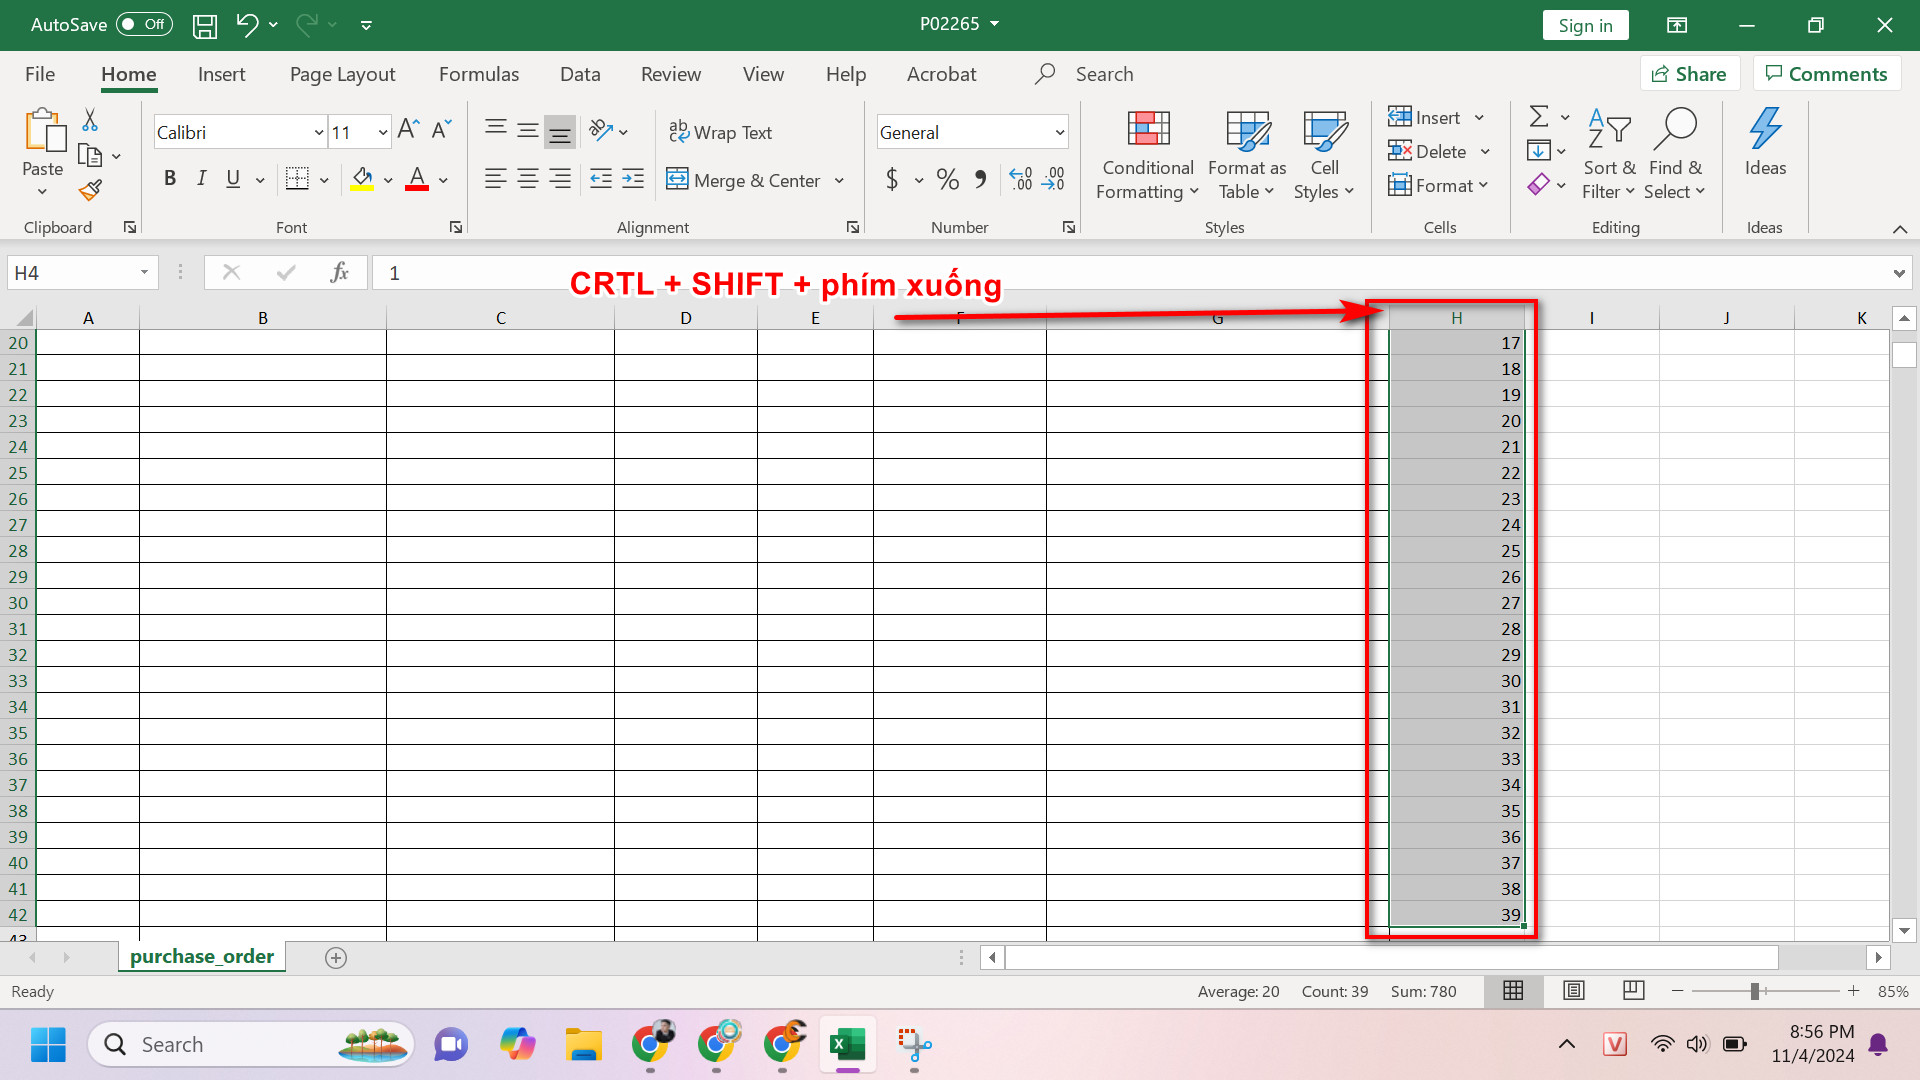
Task: Switch to the Data tab
Action: pos(580,74)
